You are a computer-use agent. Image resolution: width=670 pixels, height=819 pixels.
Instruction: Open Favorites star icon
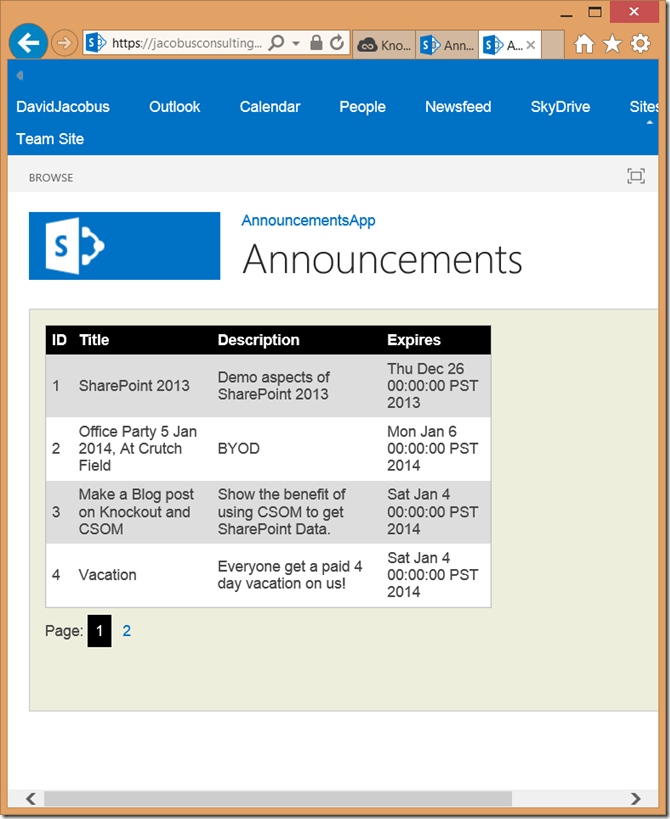[612, 44]
